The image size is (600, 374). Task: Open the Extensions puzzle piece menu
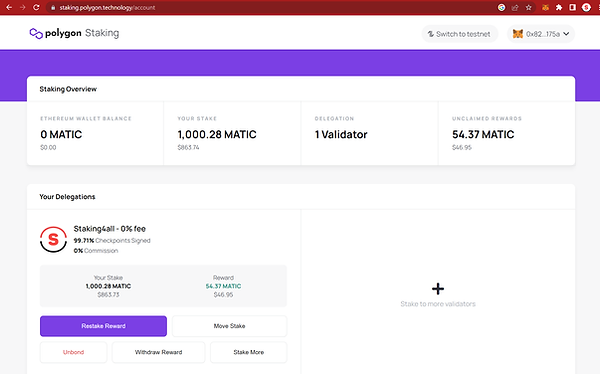[x=559, y=7]
